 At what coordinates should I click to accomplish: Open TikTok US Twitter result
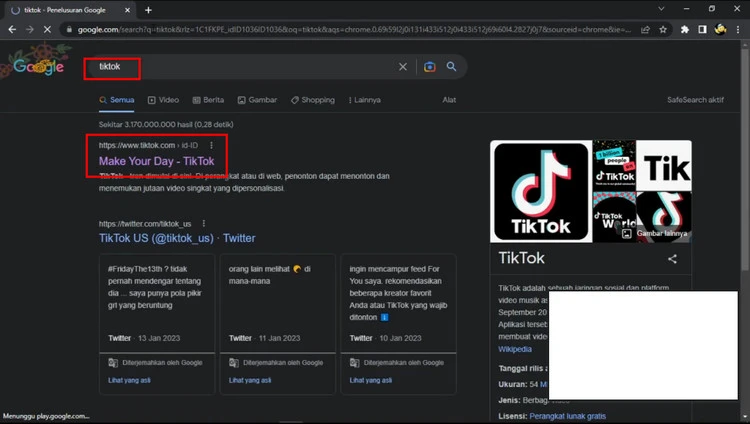point(177,238)
